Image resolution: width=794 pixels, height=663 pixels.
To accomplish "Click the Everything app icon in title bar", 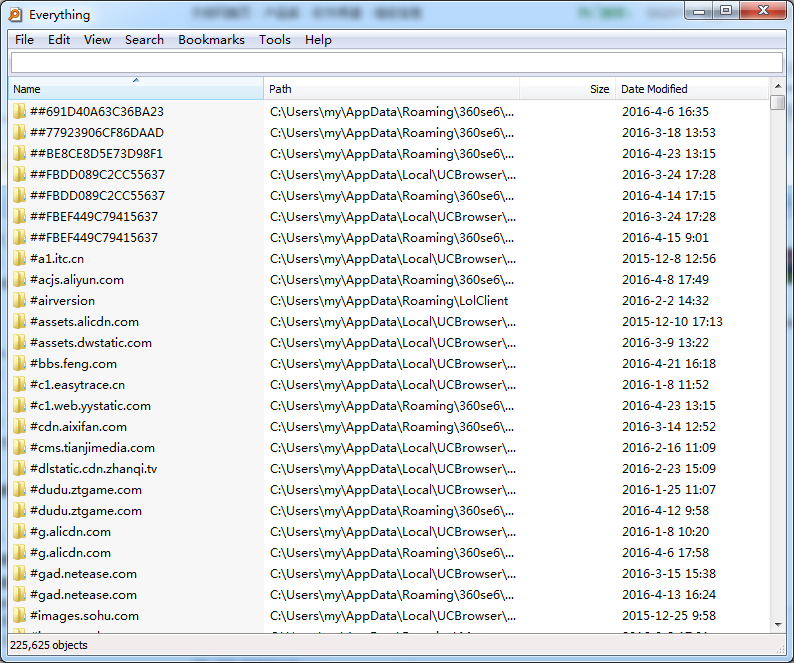I will pyautogui.click(x=15, y=15).
